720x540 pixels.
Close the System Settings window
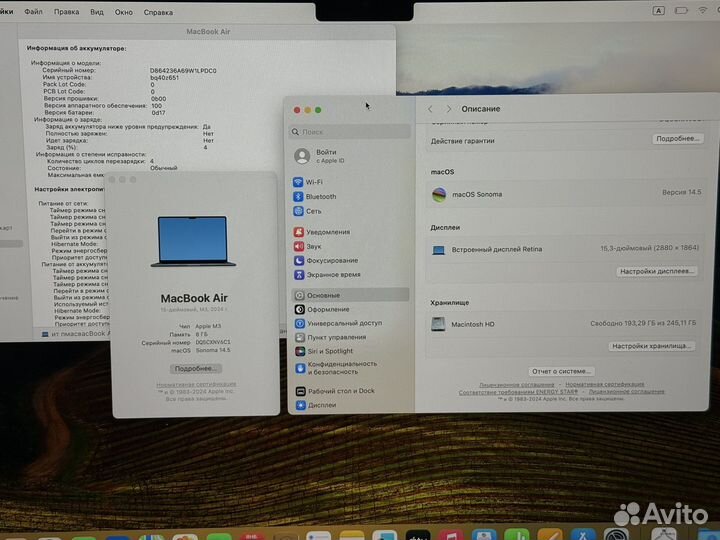pos(297,110)
